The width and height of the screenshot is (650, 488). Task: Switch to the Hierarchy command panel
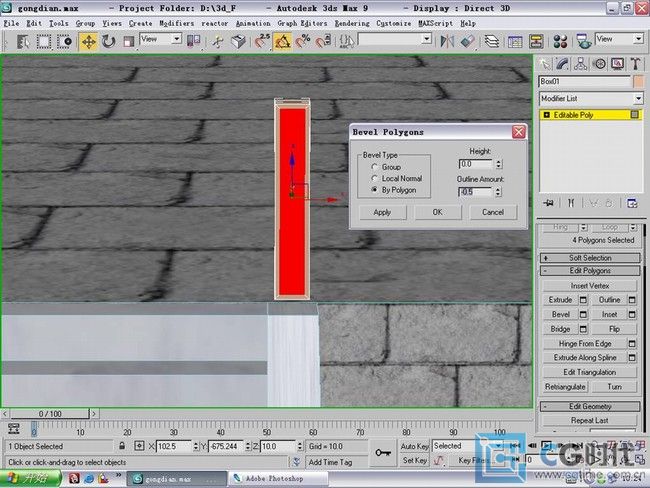580,64
